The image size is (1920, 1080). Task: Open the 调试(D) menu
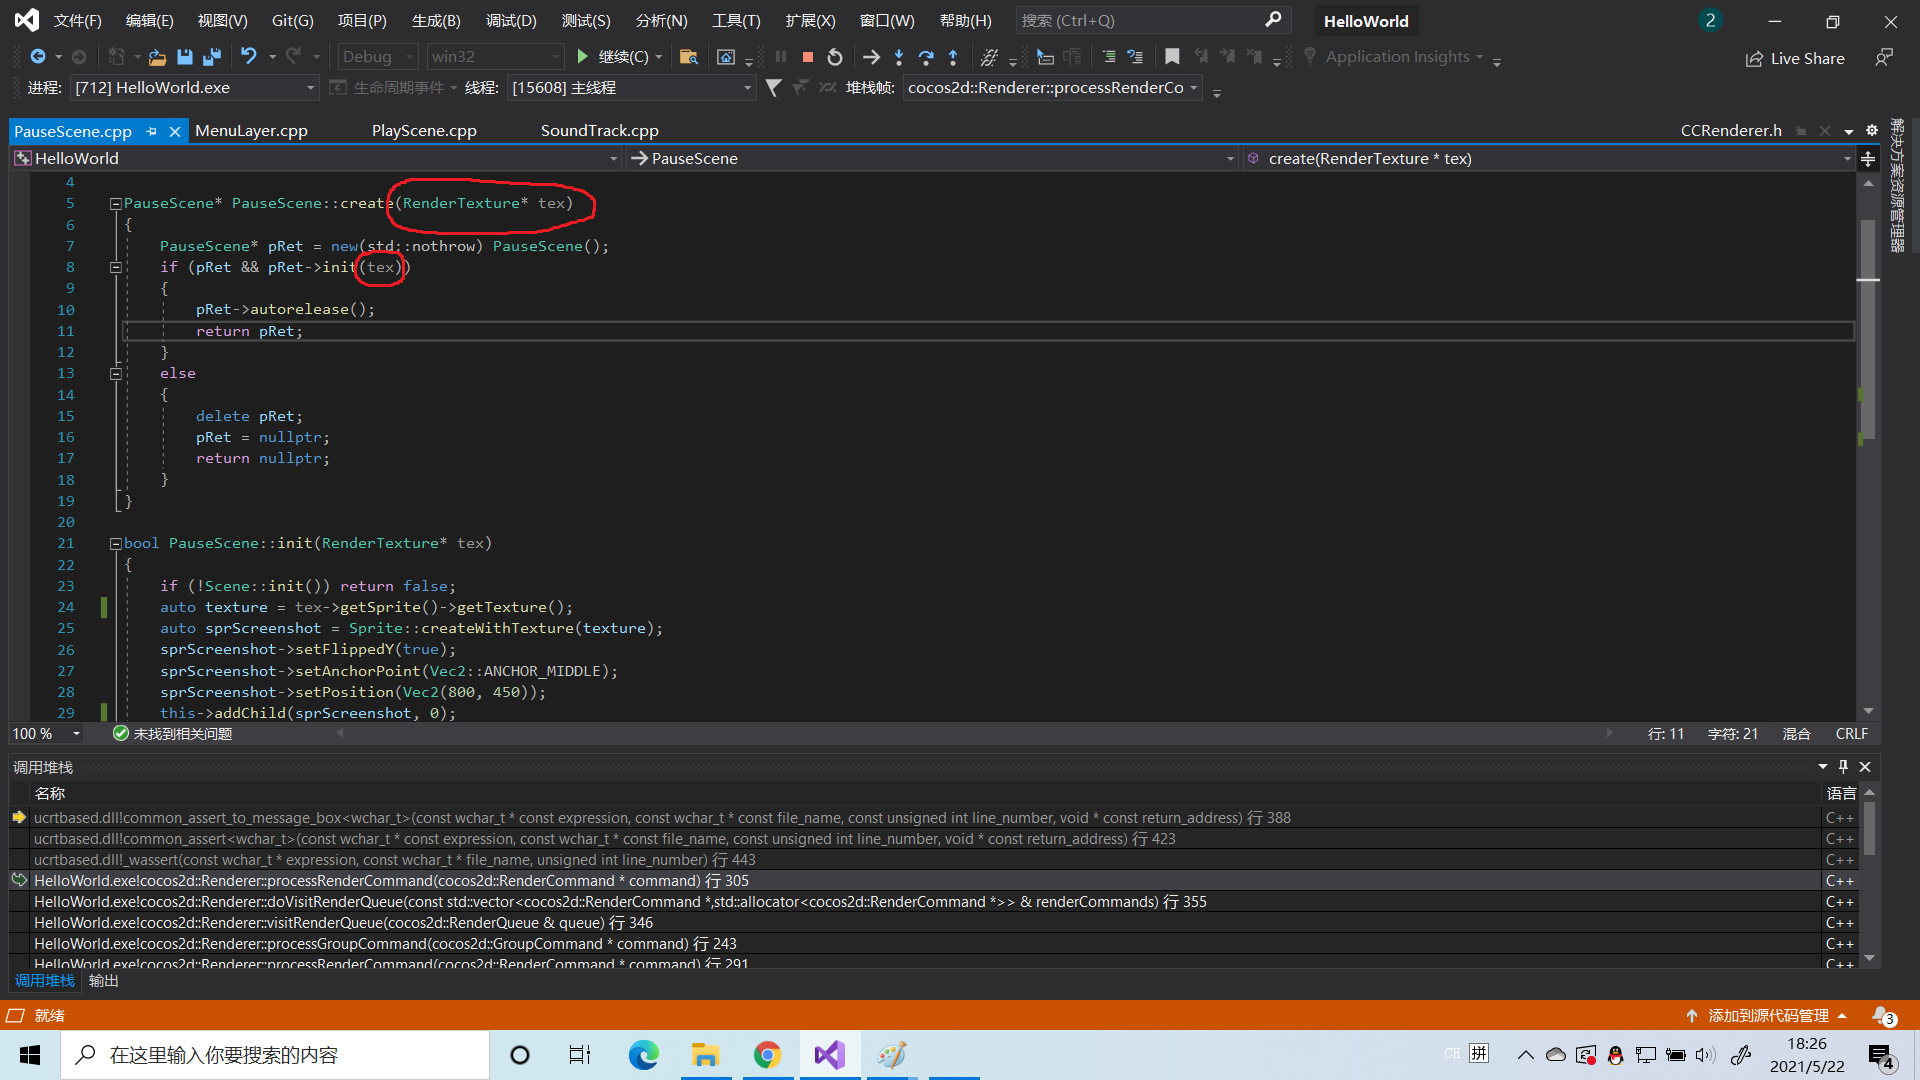(x=510, y=20)
